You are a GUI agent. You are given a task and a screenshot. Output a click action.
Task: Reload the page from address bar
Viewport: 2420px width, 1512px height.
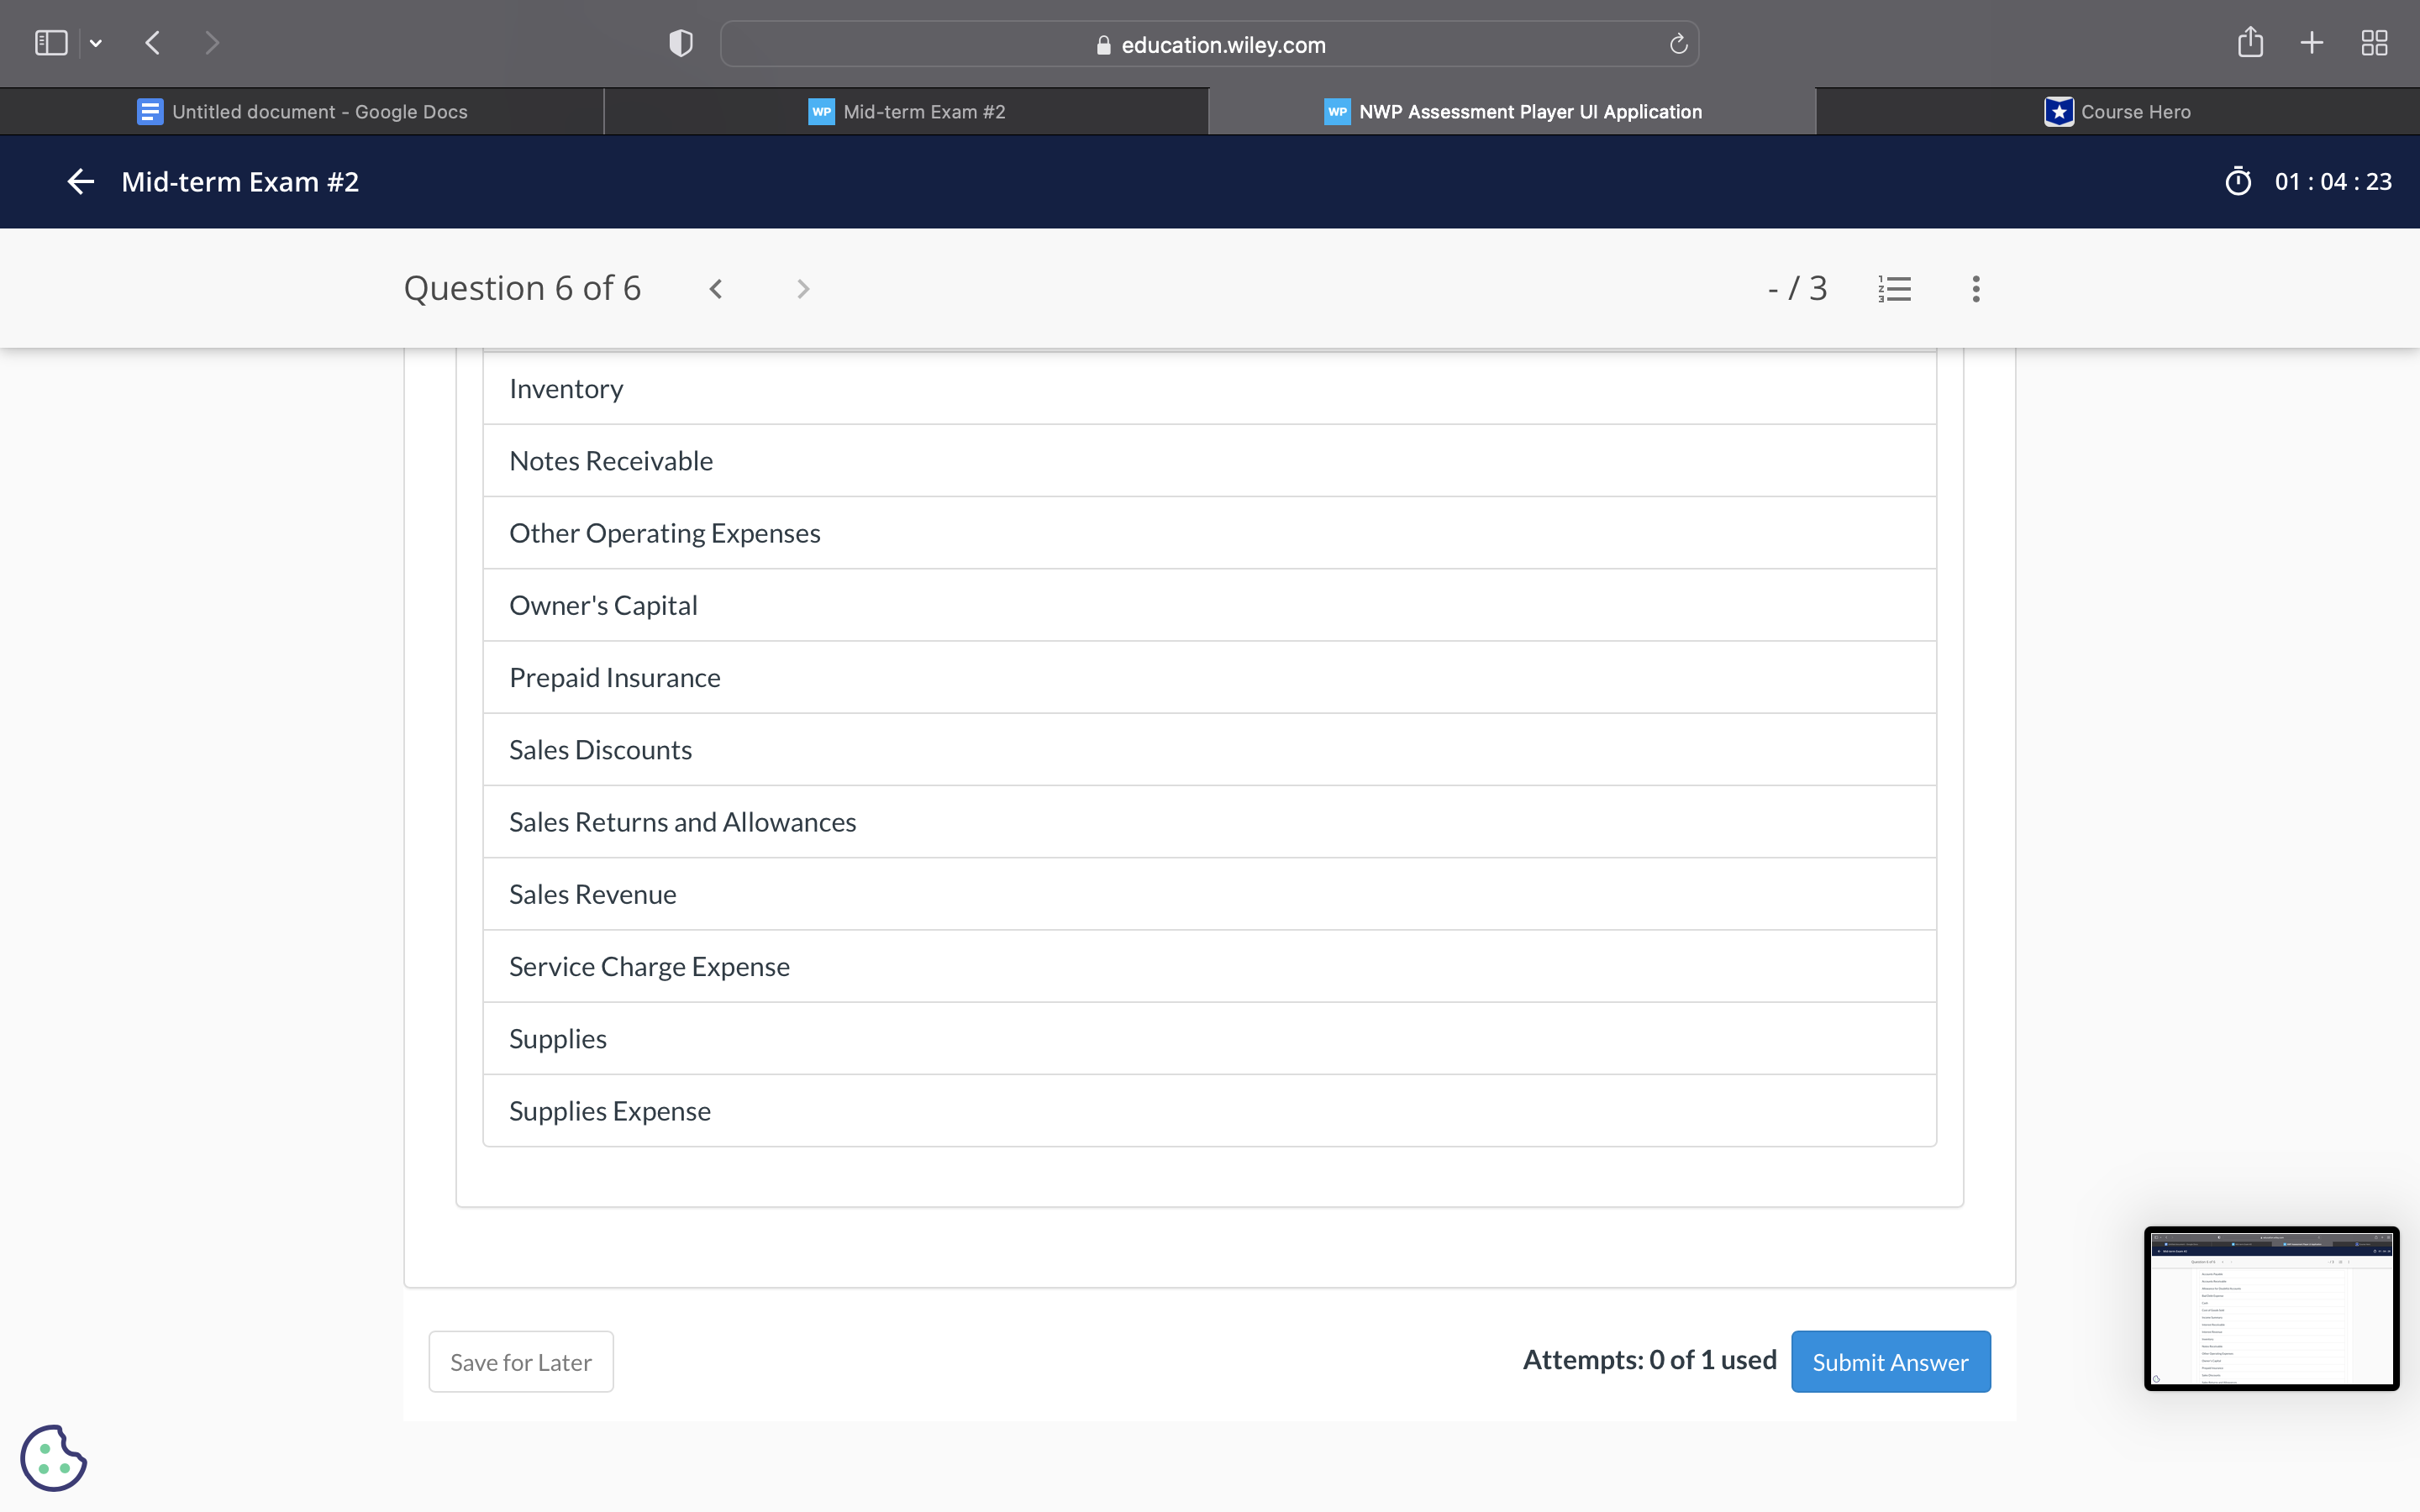(x=1678, y=44)
